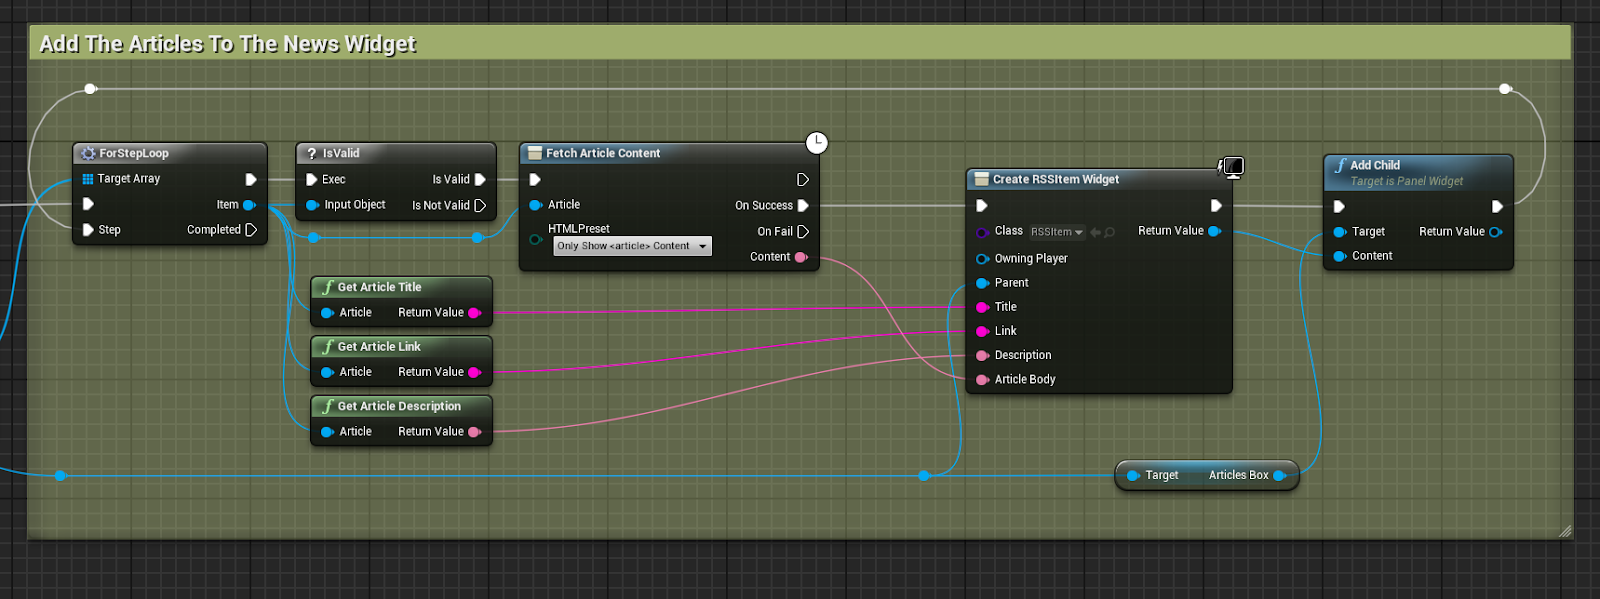Open the HTMLPreset dropdown on Fetch Article Content
The image size is (1600, 599).
coord(632,246)
